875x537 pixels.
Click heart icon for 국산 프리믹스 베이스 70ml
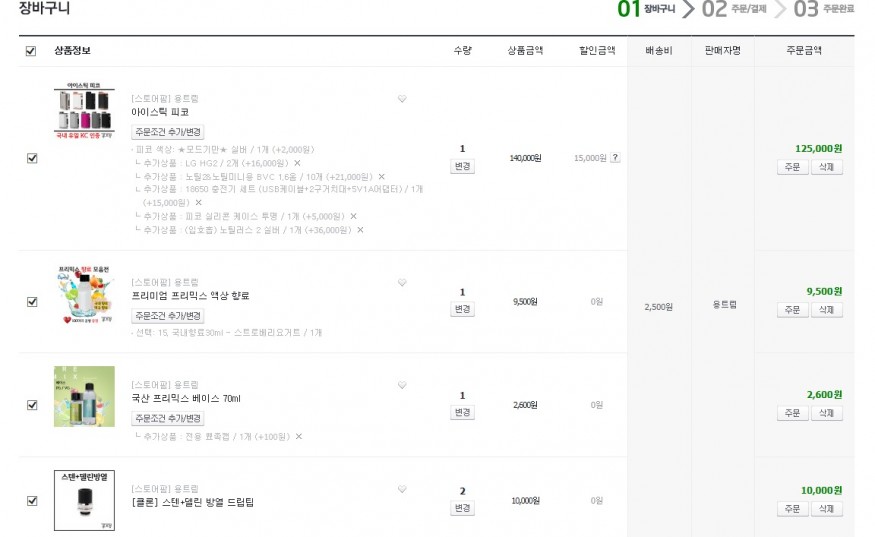pyautogui.click(x=402, y=385)
